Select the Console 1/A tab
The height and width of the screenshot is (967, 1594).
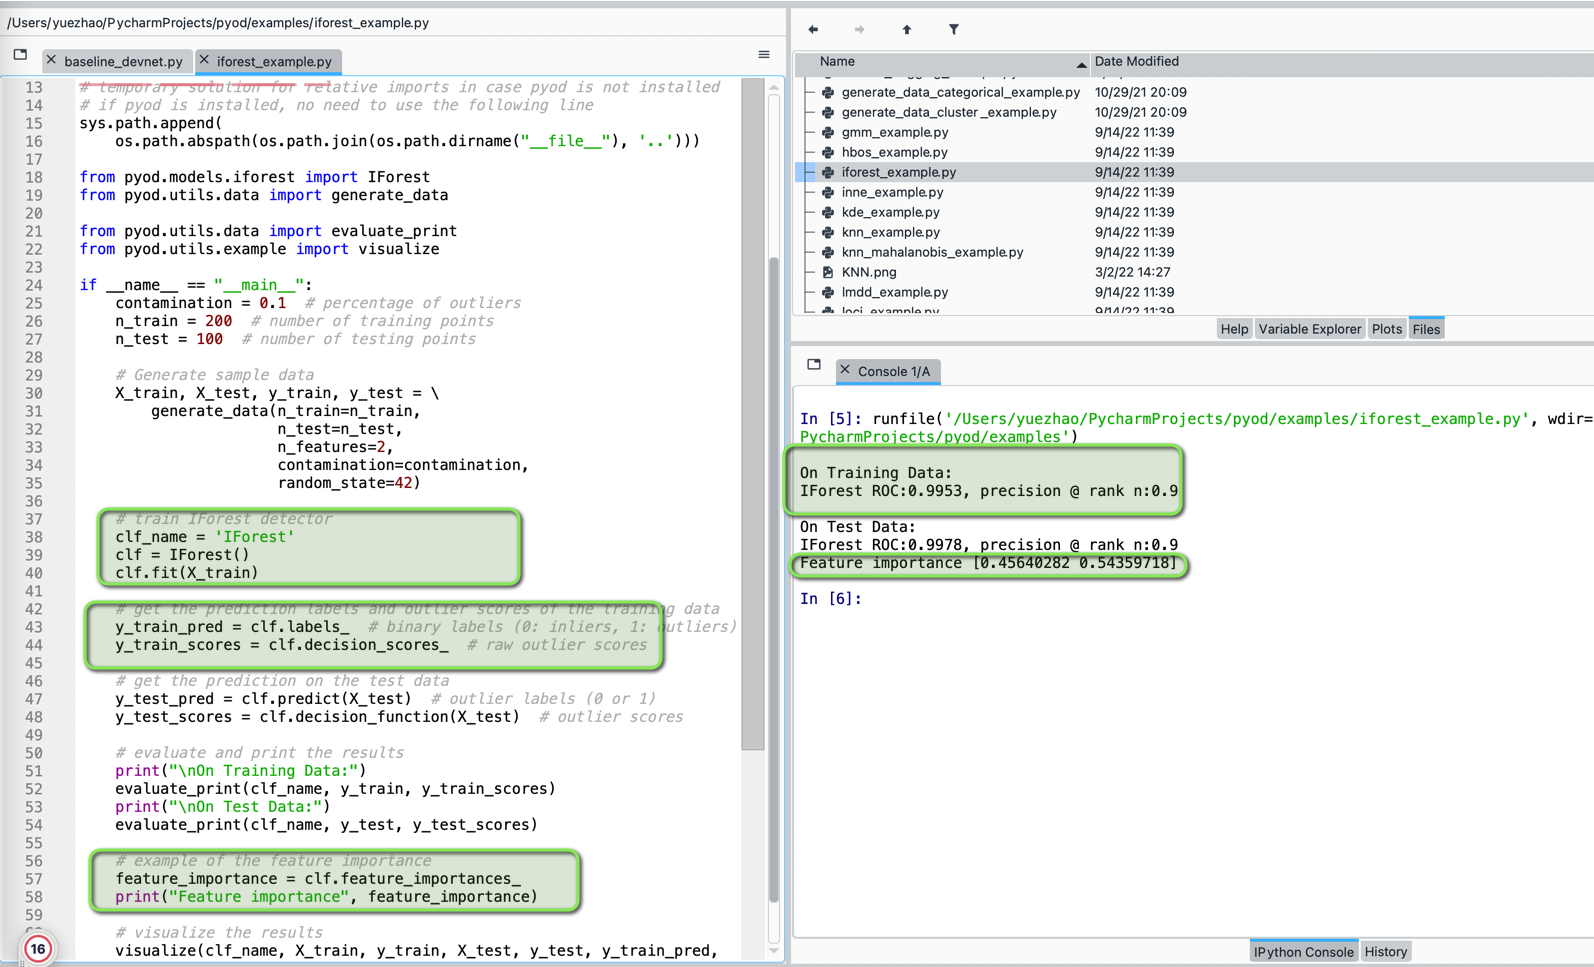(888, 371)
